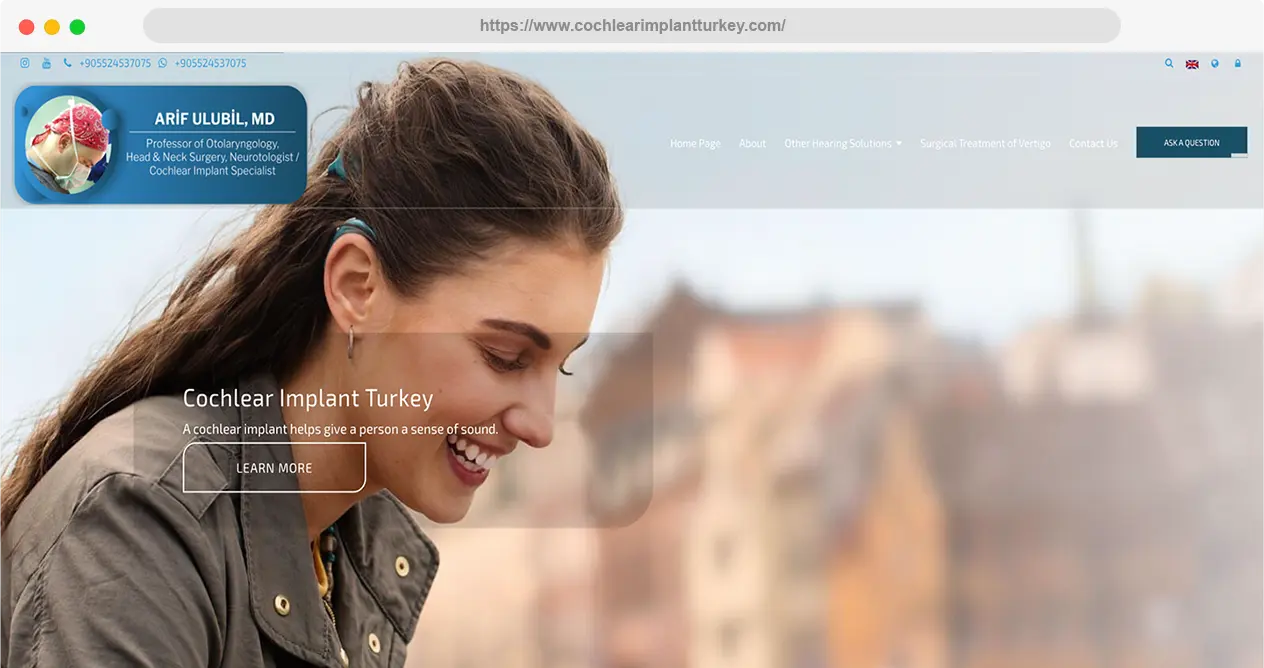Click the Arif Ulubil MD logo banner
Image resolution: width=1264 pixels, height=668 pixels.
(x=161, y=144)
